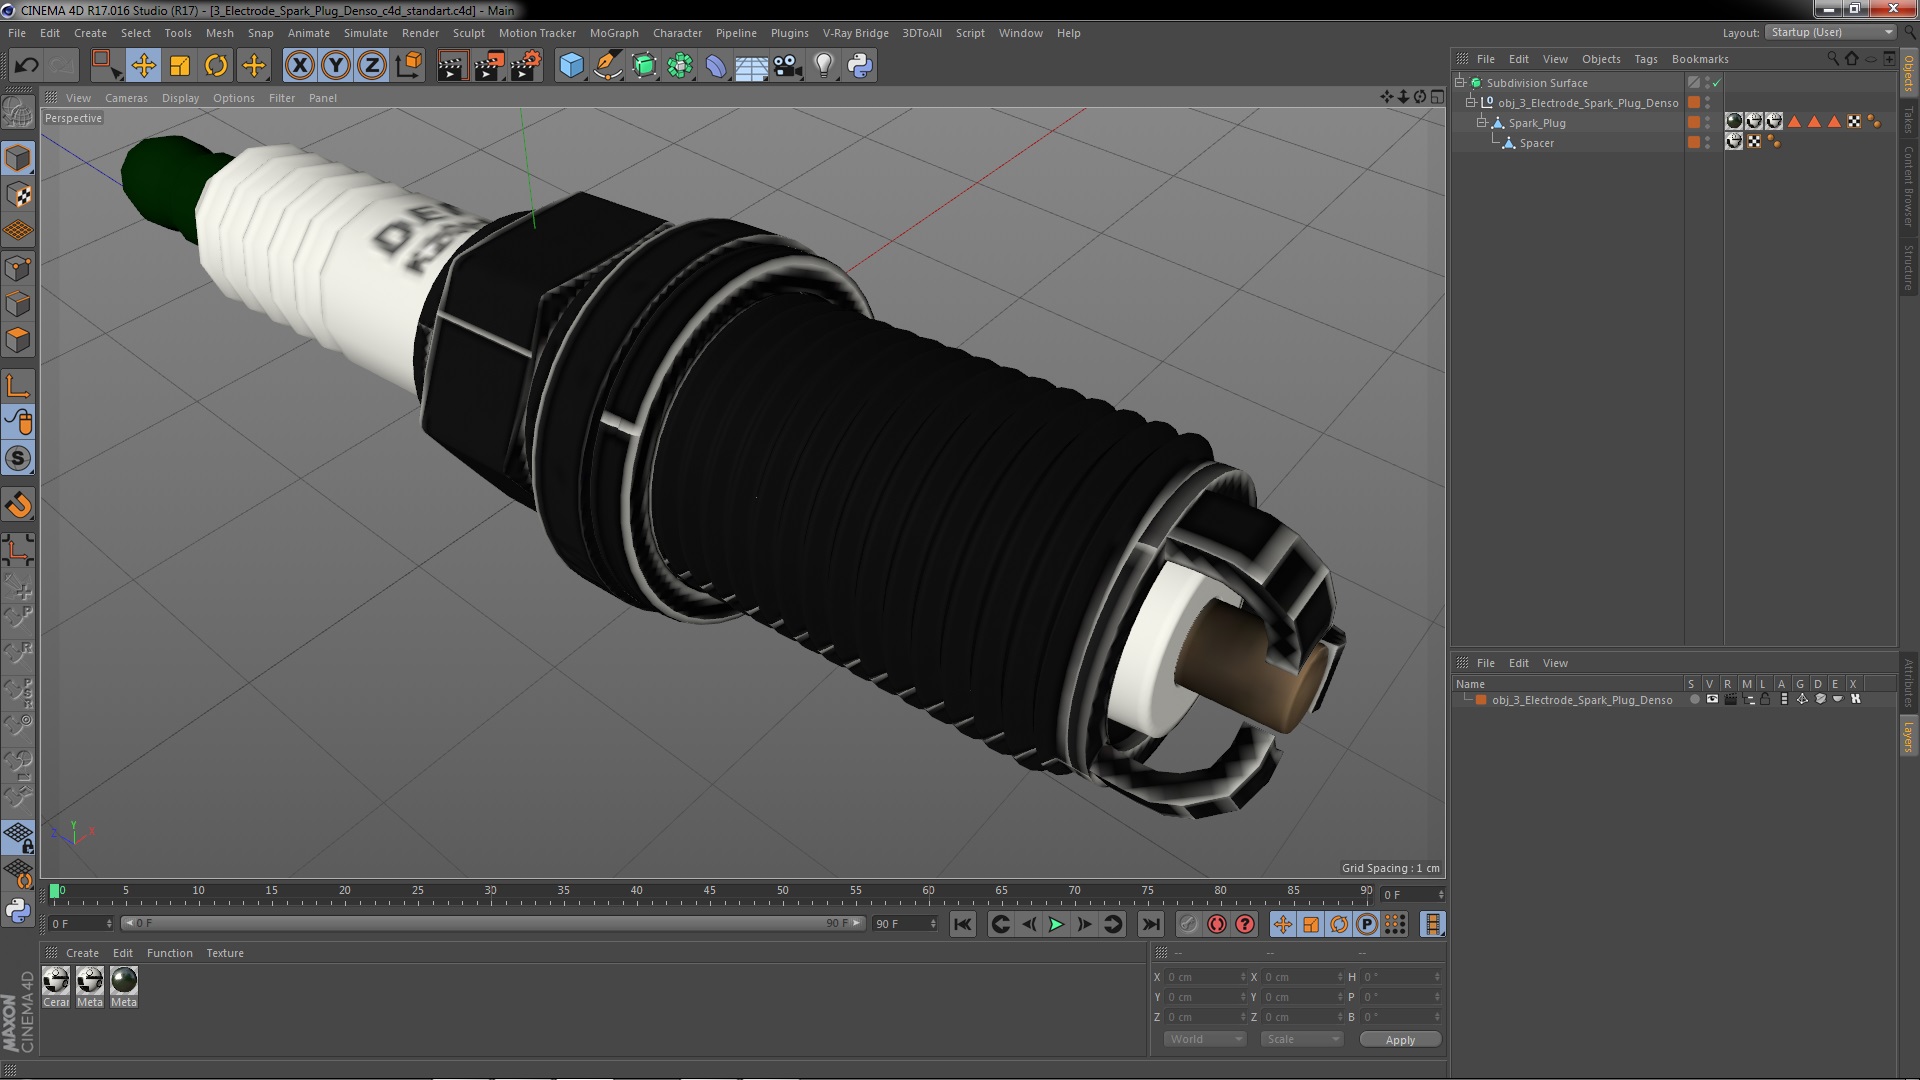The height and width of the screenshot is (1080, 1920).
Task: Click frame 45 on timeline ruler
Action: [709, 890]
